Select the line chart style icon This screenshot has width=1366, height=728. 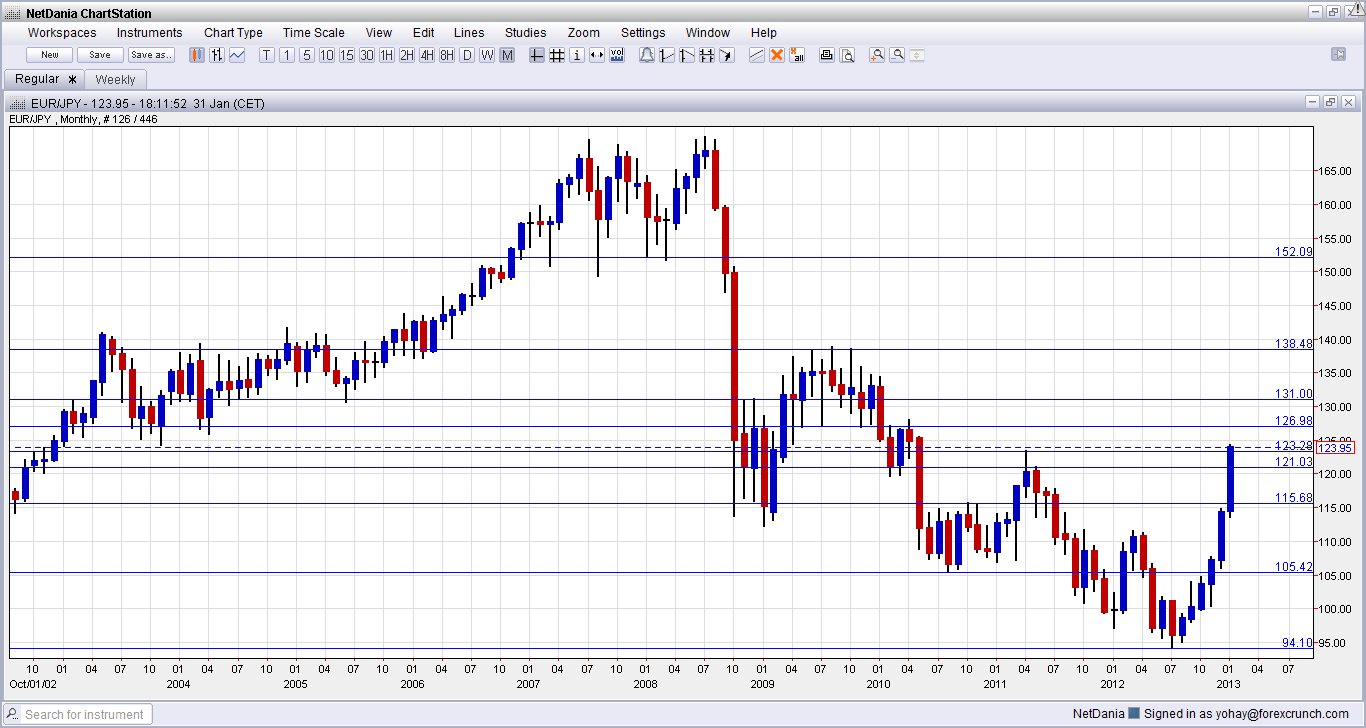coord(237,55)
